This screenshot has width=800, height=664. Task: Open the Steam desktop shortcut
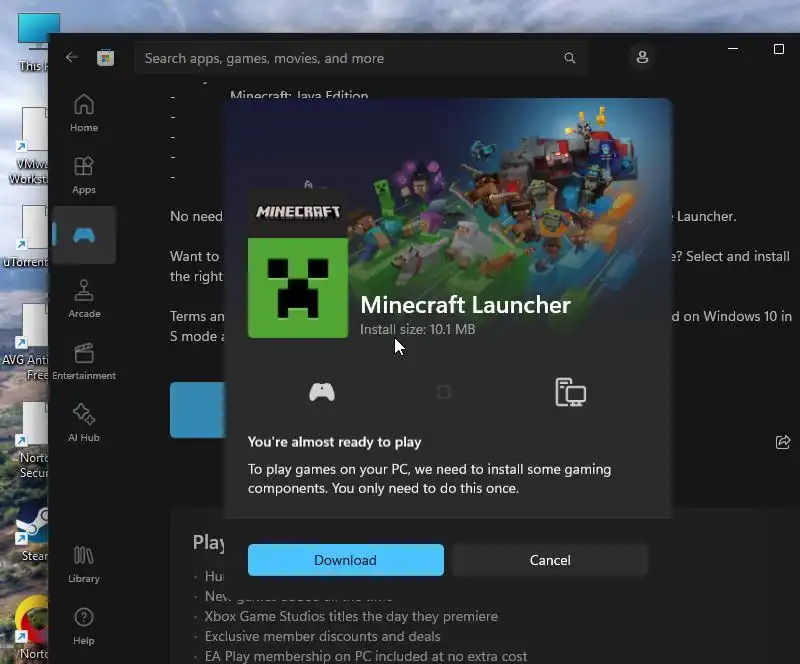(x=32, y=534)
